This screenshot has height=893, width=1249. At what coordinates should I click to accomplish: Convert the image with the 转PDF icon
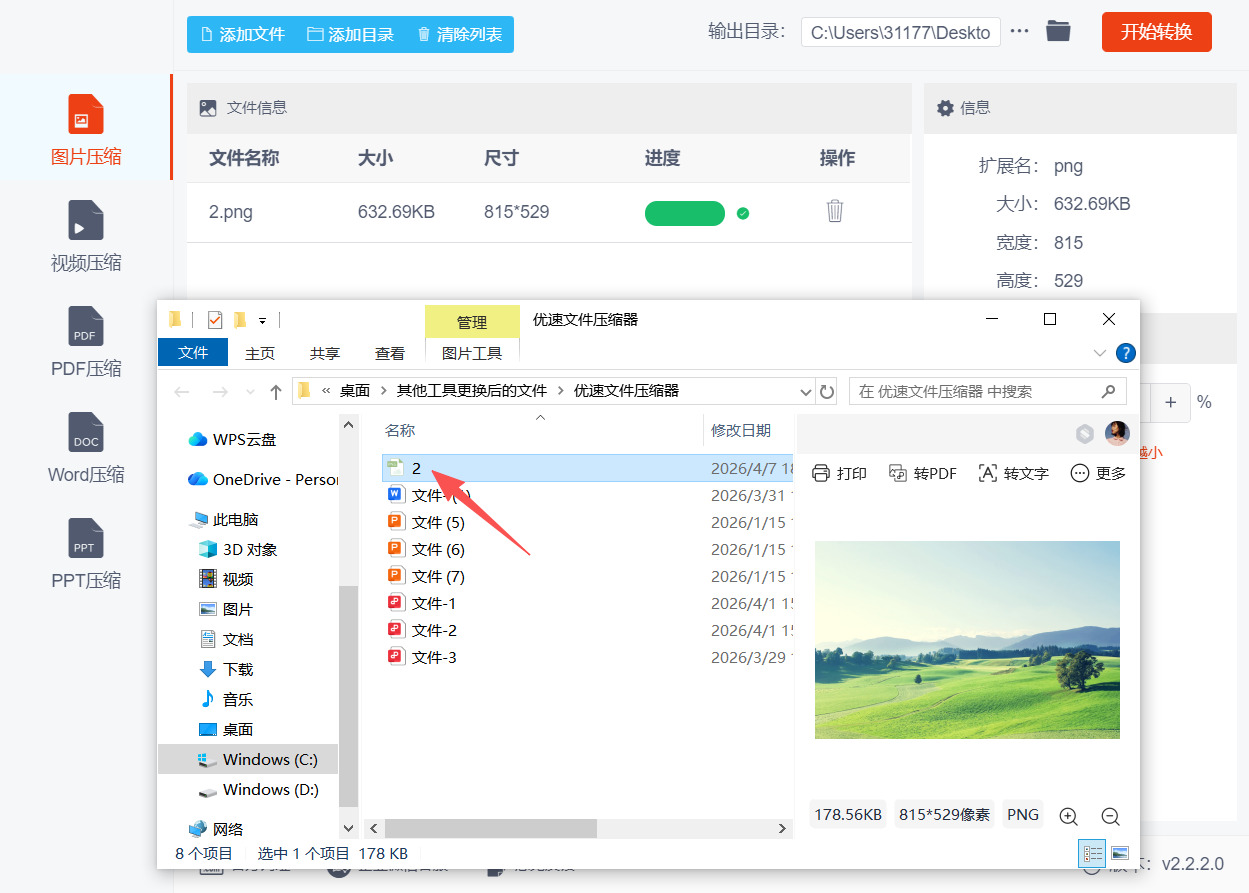pos(922,473)
